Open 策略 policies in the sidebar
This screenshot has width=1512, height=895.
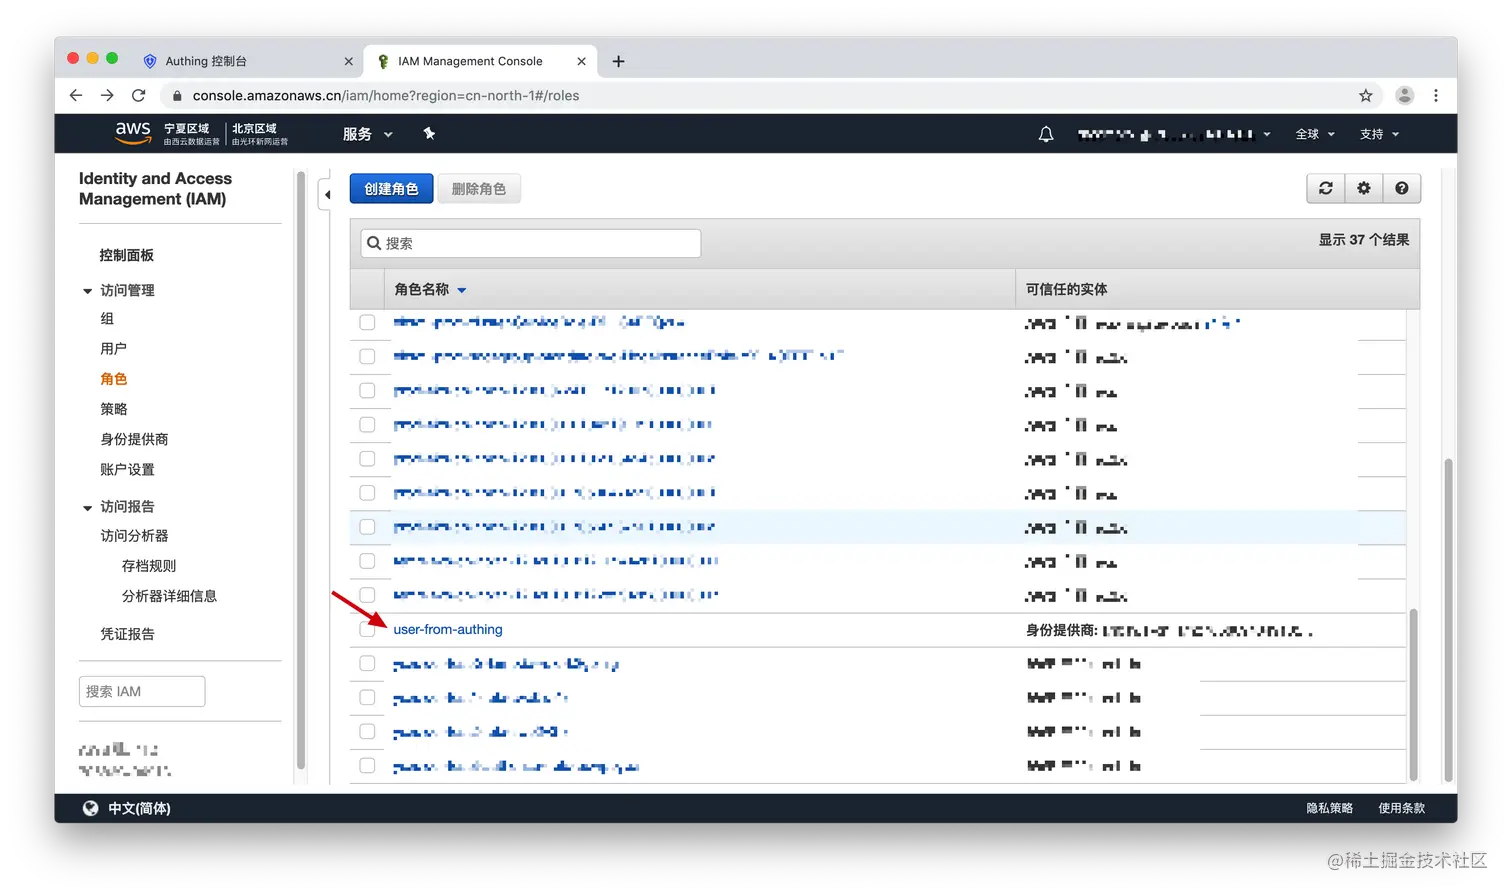[x=113, y=409]
